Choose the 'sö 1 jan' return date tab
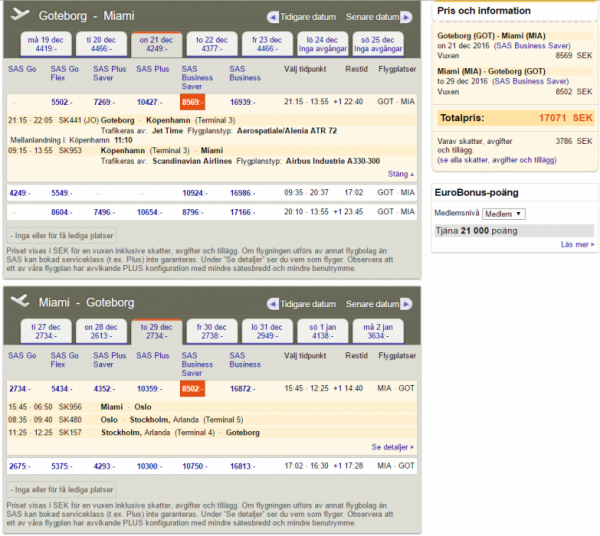The width and height of the screenshot is (600, 536). click(x=322, y=332)
